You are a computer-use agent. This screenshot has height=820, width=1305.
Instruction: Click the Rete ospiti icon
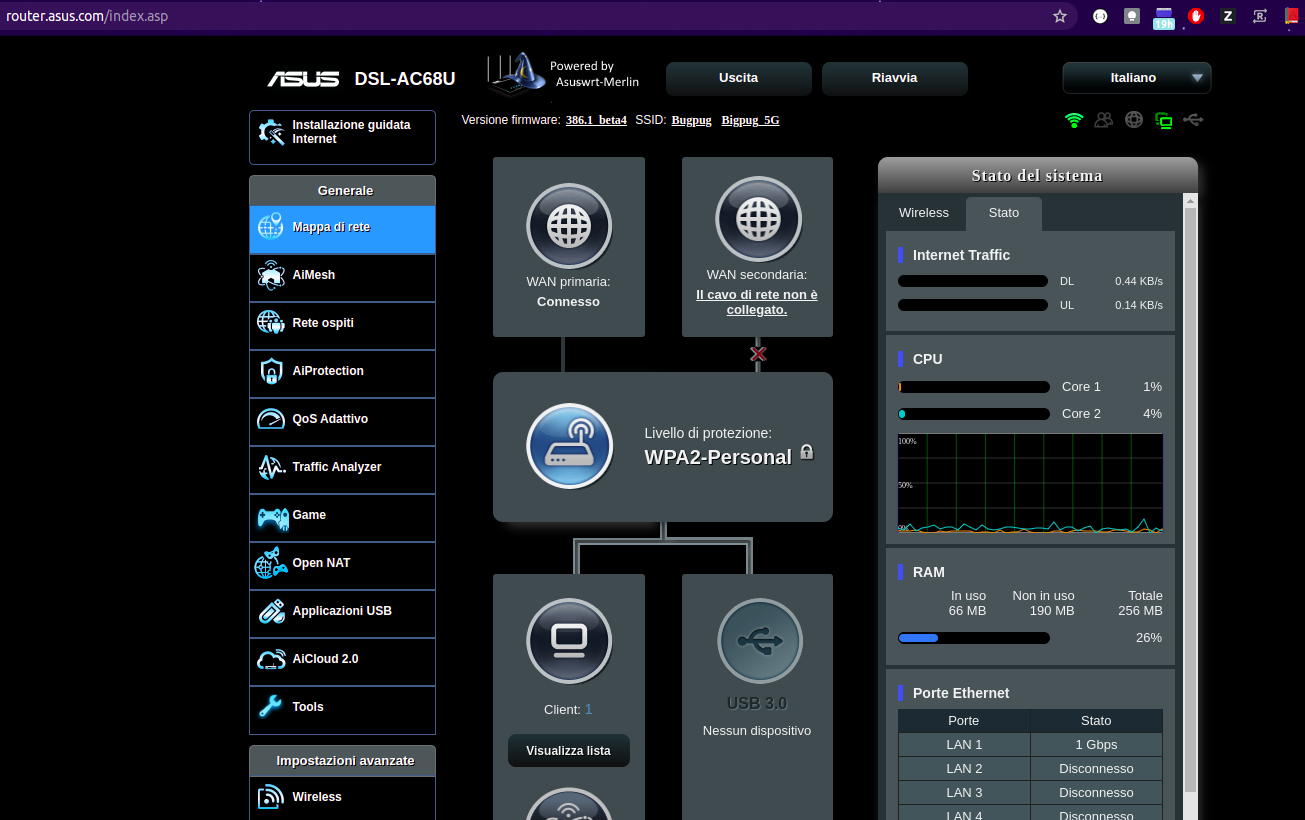pyautogui.click(x=271, y=323)
